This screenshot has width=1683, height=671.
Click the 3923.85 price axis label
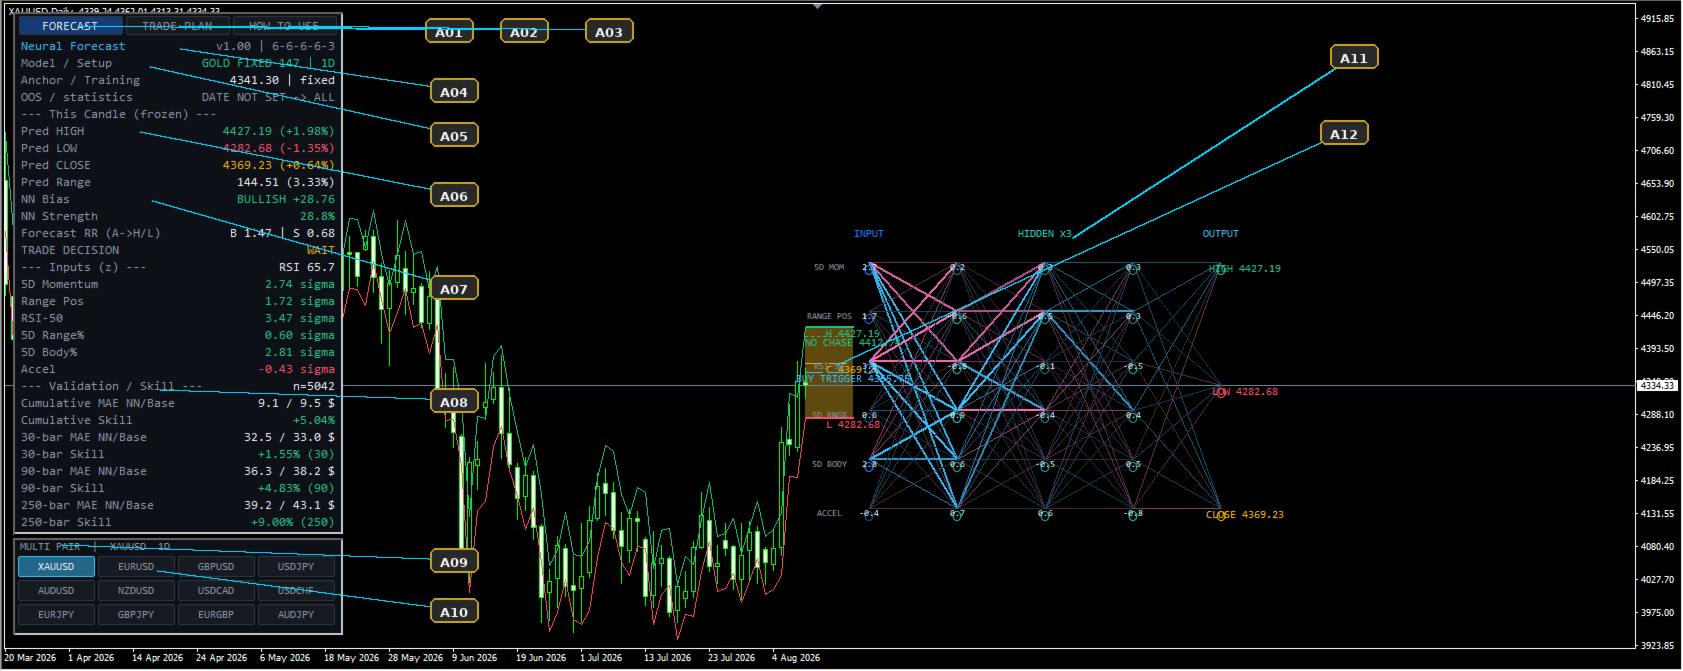tap(1657, 646)
